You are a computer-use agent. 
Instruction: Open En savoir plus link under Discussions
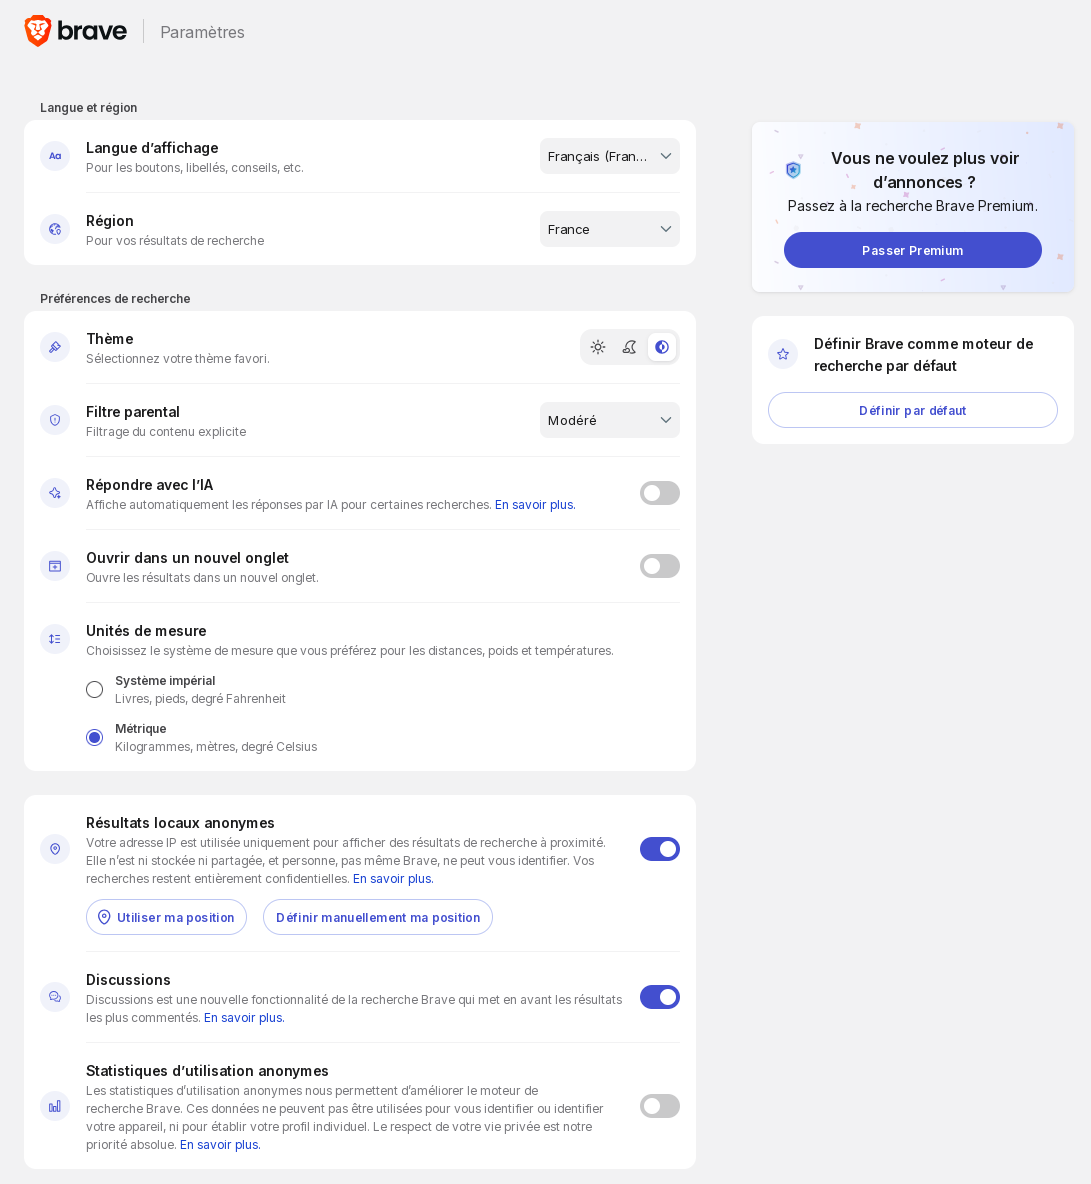point(244,1018)
